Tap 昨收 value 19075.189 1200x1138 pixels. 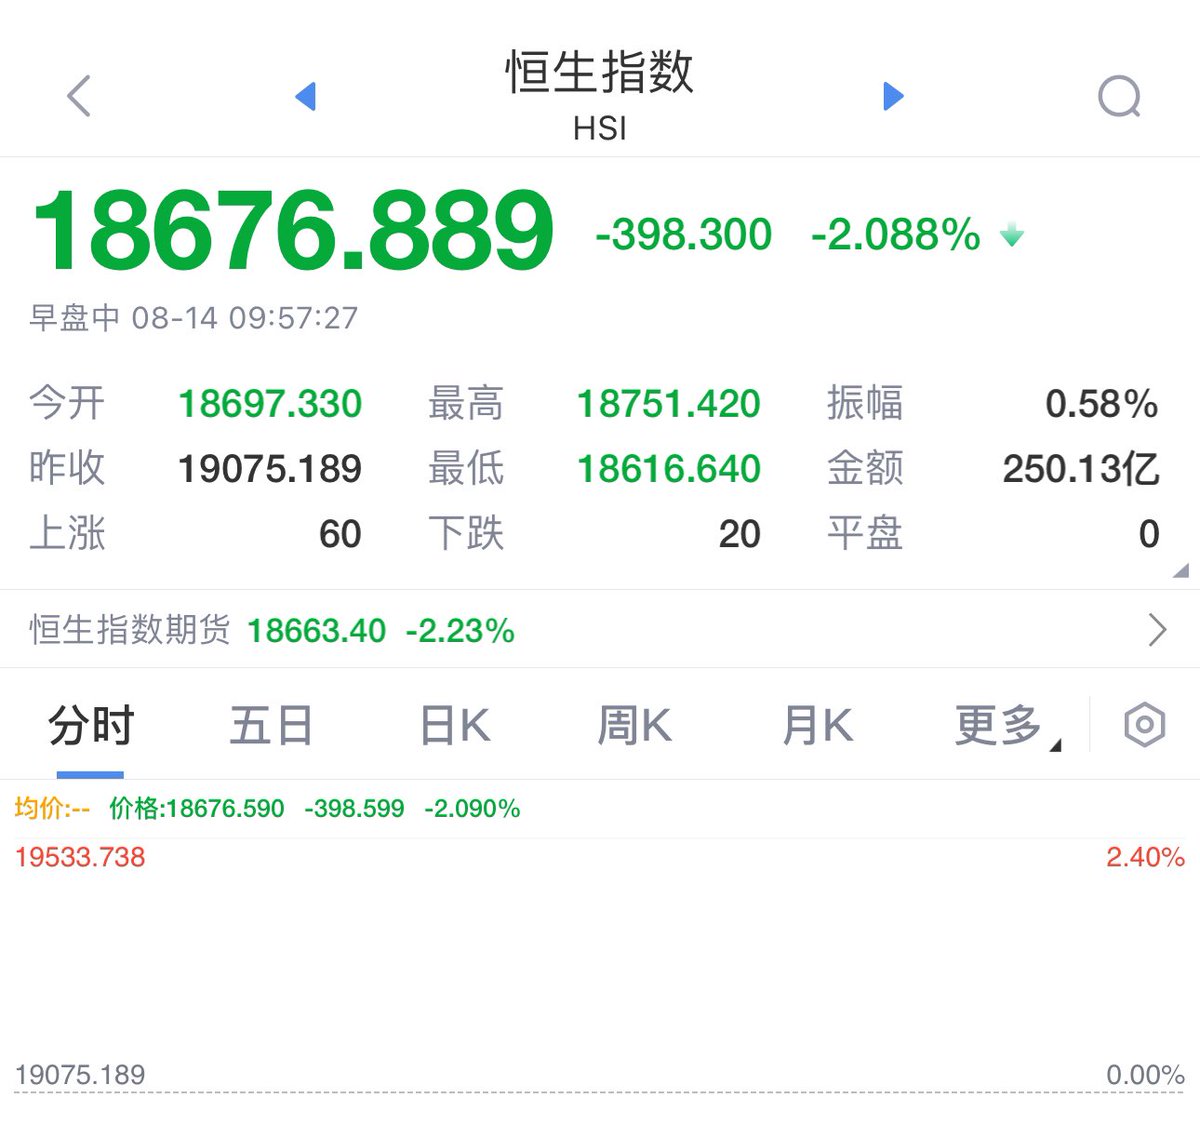pos(270,469)
